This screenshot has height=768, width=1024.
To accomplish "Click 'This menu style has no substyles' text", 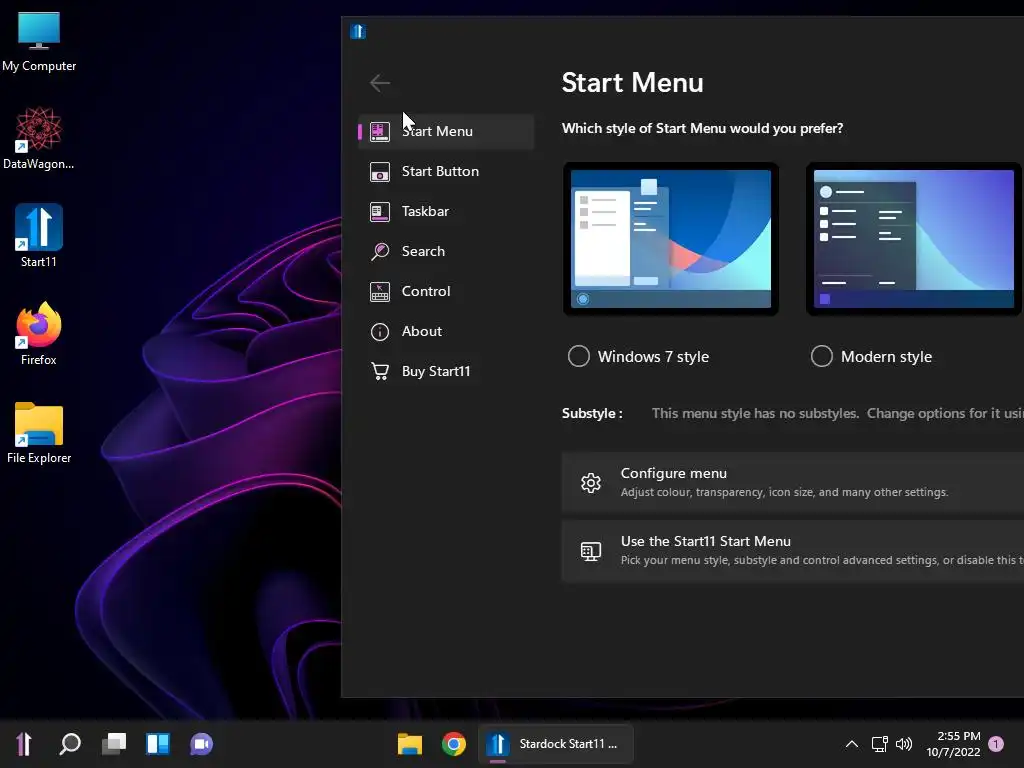I will point(755,413).
